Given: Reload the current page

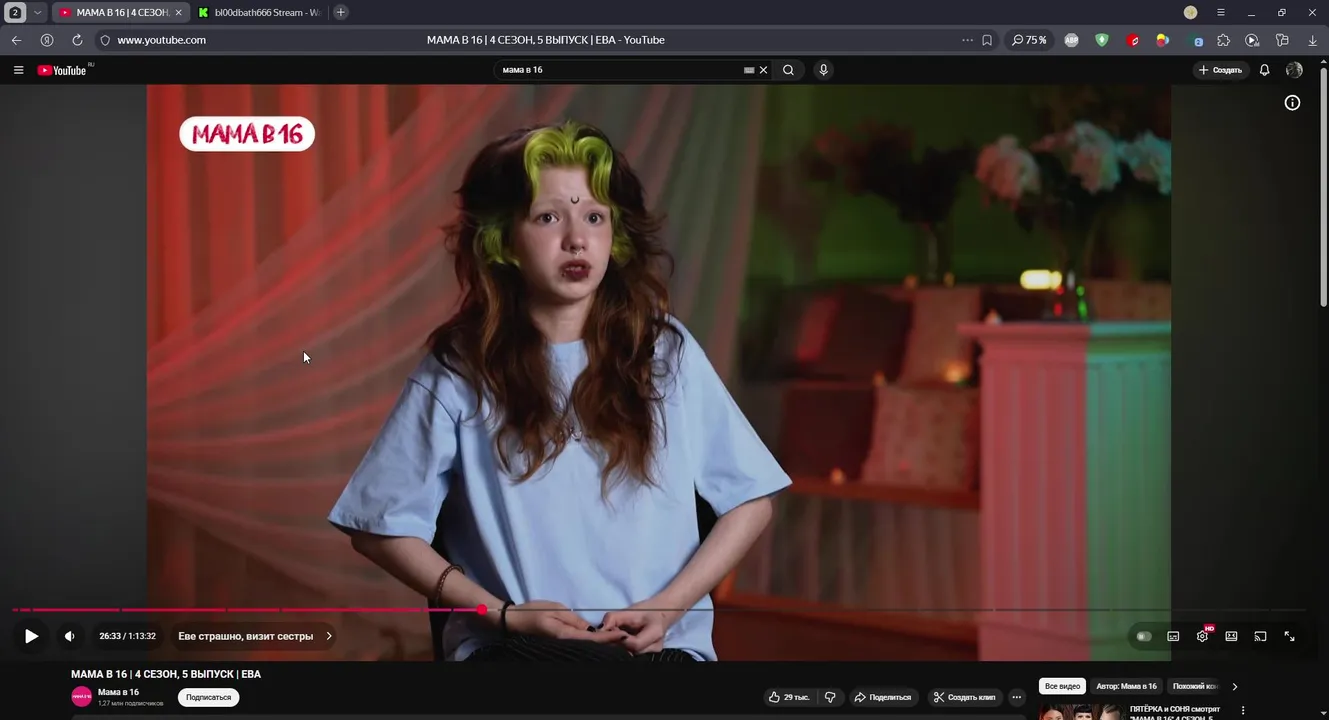Looking at the screenshot, I should 77,40.
